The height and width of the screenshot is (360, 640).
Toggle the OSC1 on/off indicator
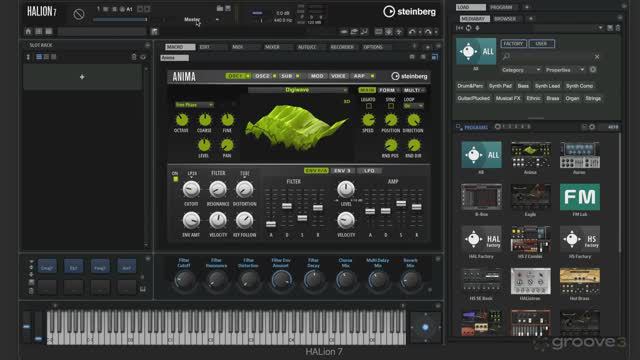[247, 76]
